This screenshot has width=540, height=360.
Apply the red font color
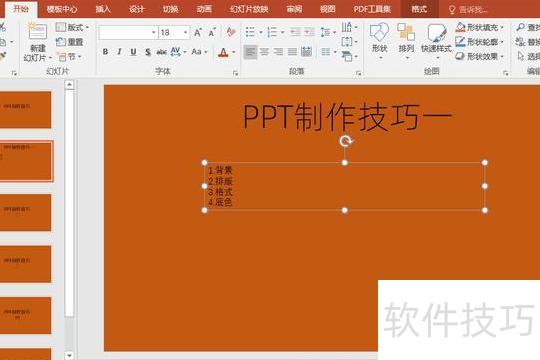(223, 52)
